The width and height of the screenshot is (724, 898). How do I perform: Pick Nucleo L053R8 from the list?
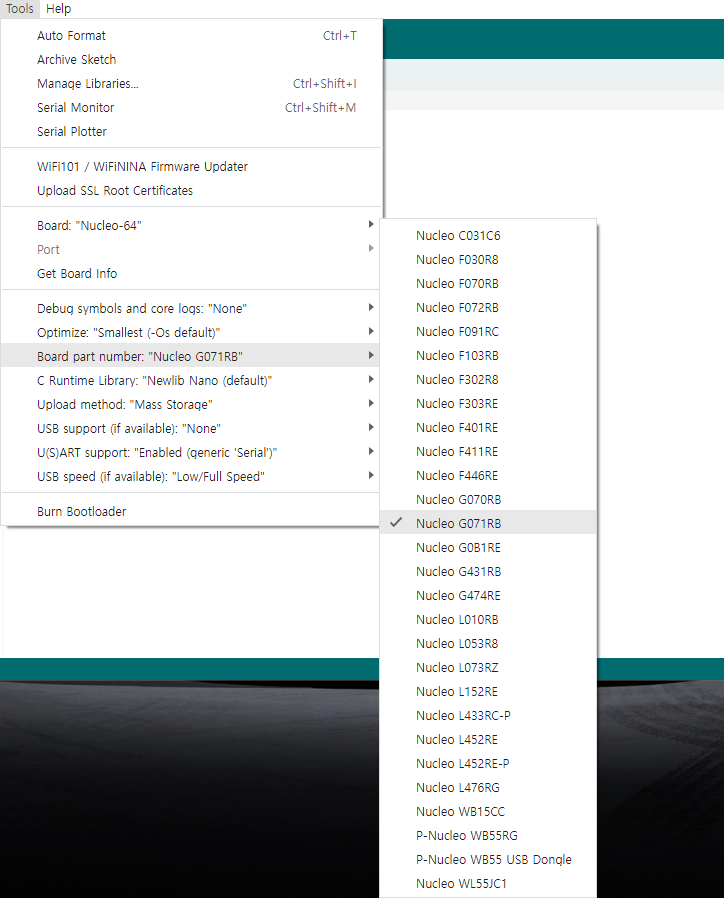pos(488,644)
